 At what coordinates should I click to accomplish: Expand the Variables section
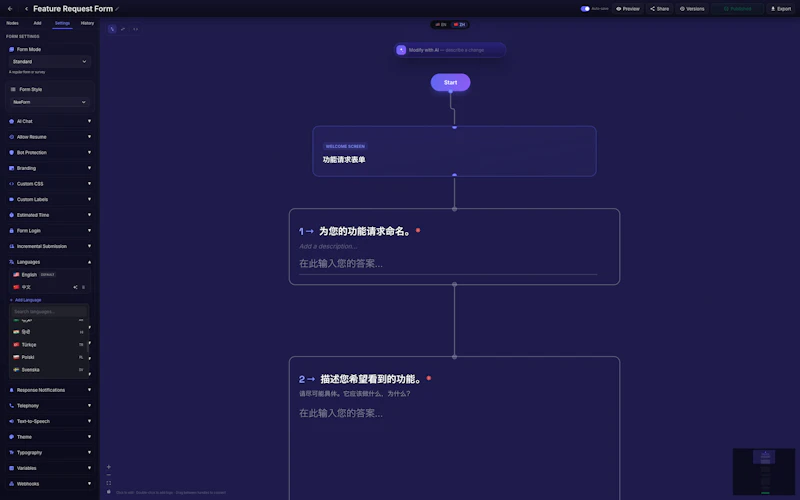tap(49, 468)
